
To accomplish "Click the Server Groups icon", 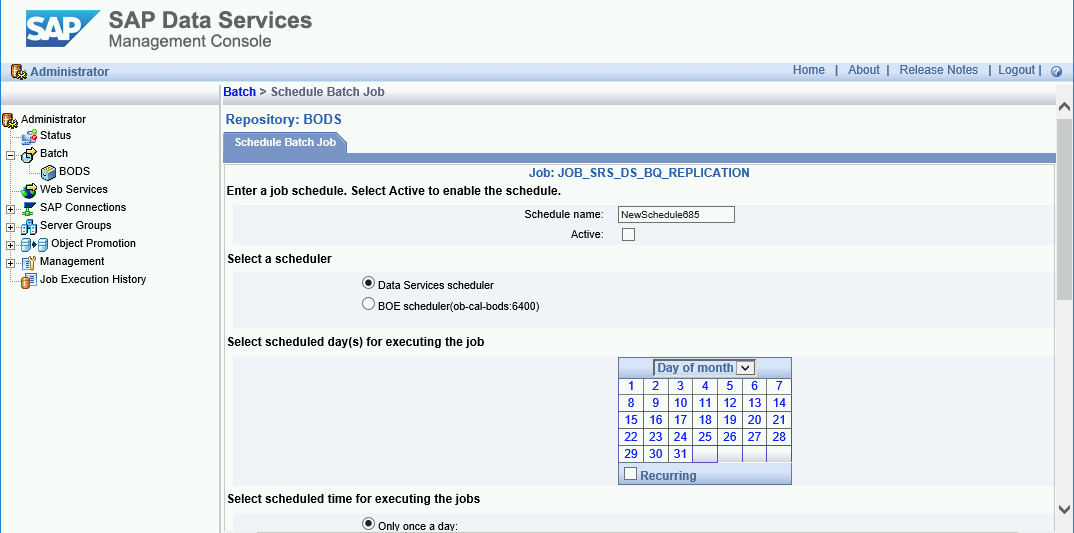I will point(29,226).
